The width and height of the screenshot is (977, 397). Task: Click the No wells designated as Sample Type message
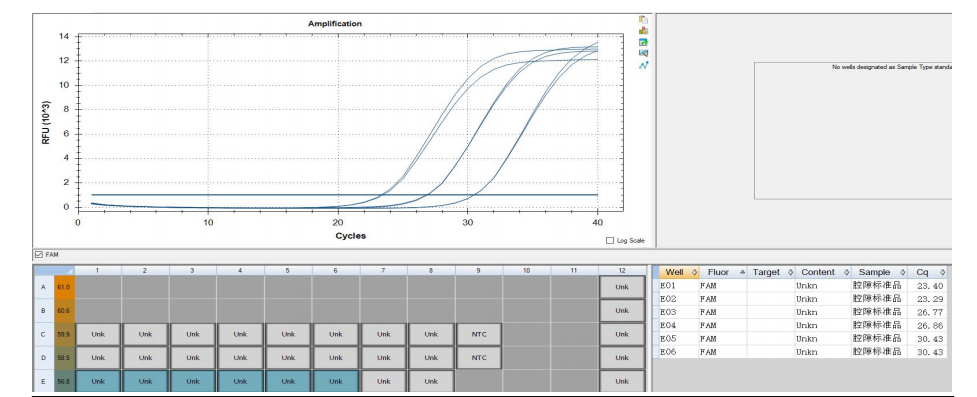[x=892, y=67]
